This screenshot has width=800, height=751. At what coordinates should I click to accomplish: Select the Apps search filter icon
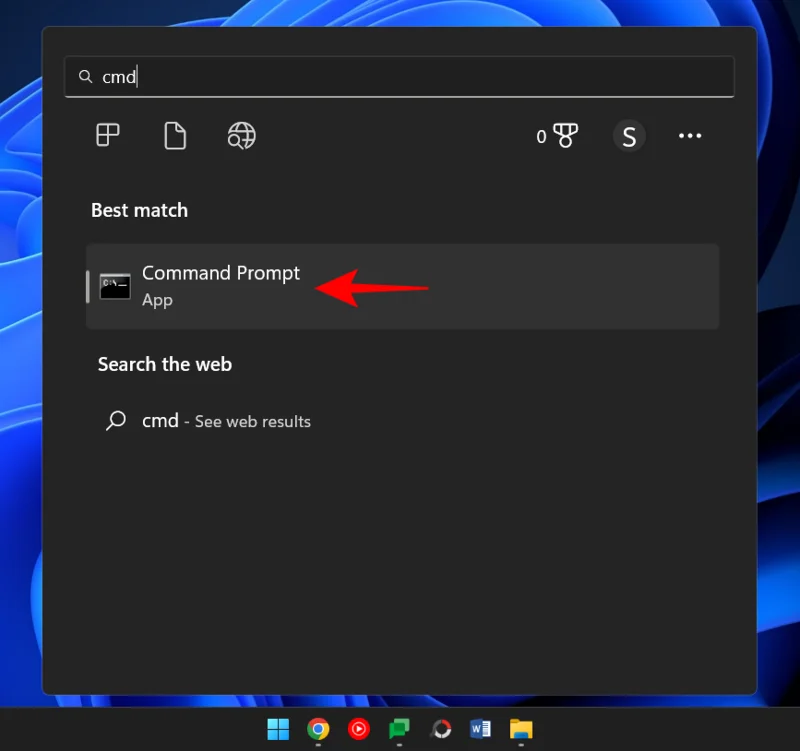(108, 136)
